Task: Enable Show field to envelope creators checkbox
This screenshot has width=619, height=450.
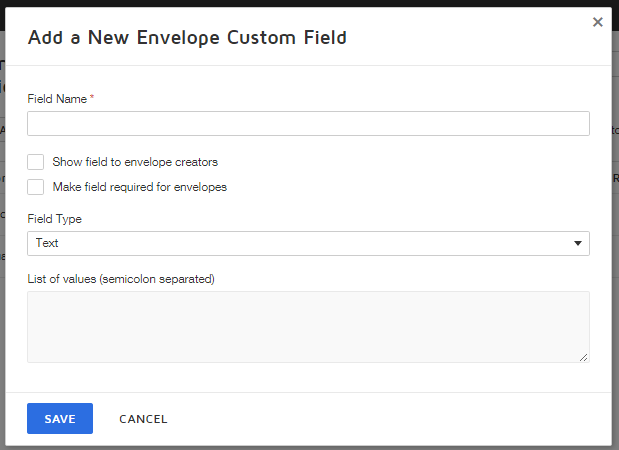Action: pos(36,162)
